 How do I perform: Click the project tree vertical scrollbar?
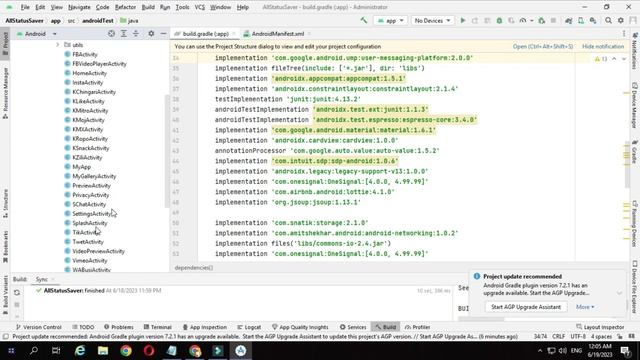[x=167, y=151]
